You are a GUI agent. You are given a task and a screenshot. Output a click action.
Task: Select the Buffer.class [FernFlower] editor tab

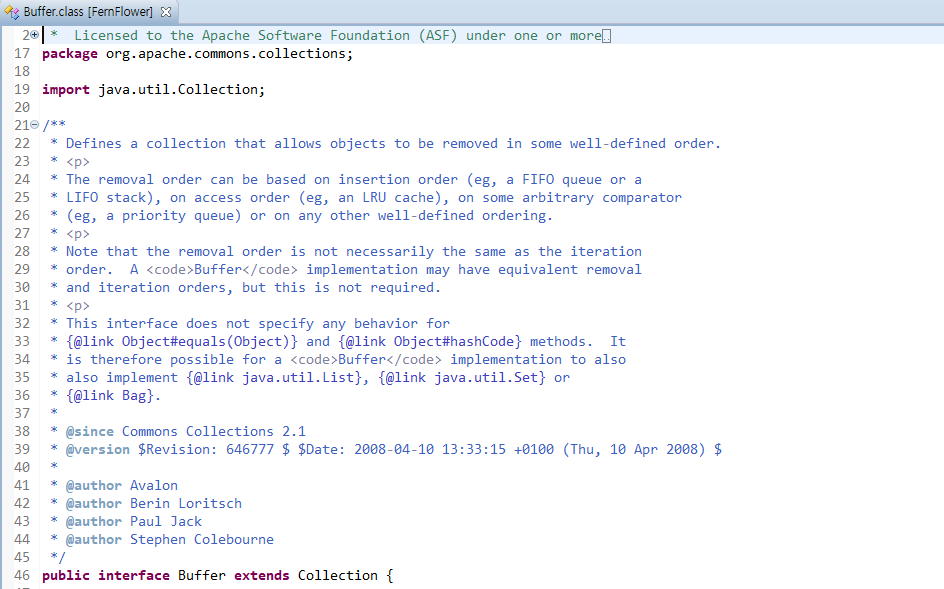click(89, 12)
